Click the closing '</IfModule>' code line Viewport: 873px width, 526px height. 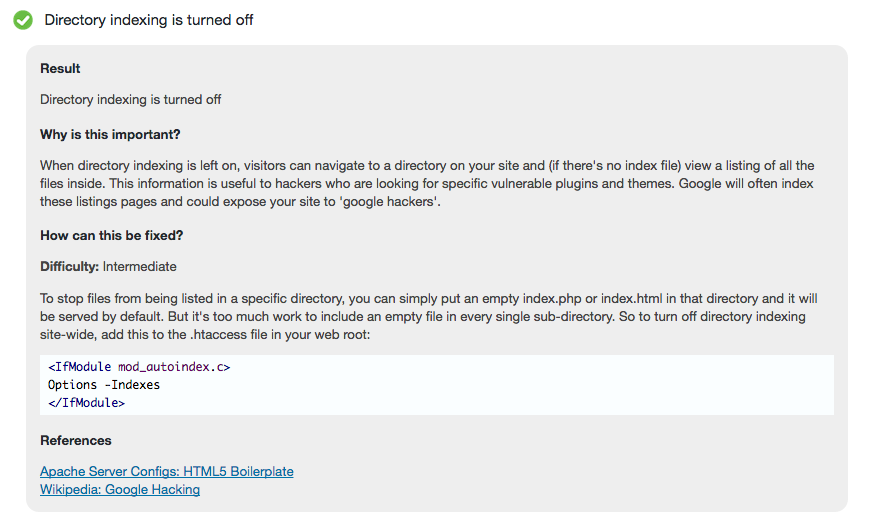86,402
